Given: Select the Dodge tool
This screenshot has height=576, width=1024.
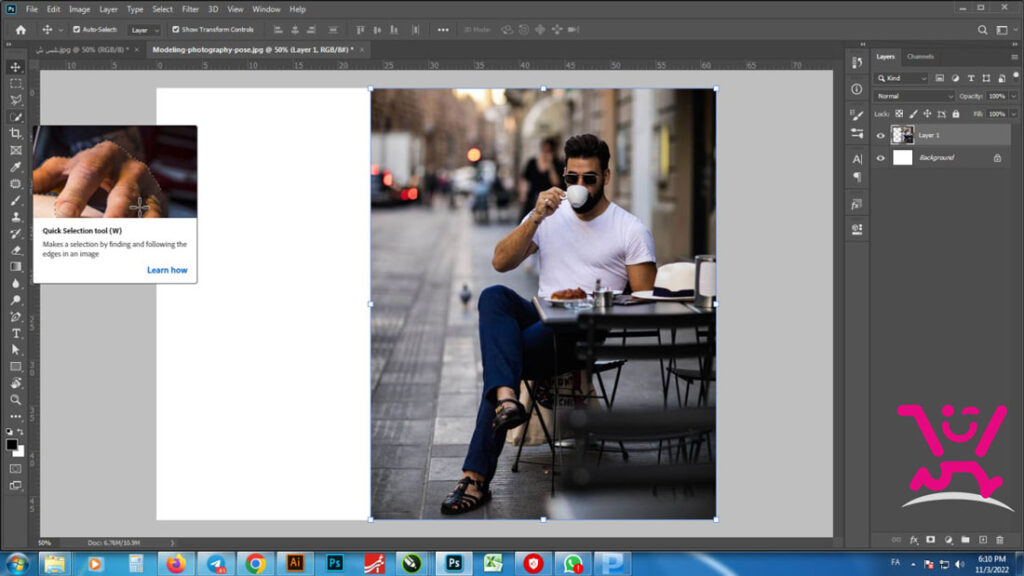Looking at the screenshot, I should pyautogui.click(x=16, y=300).
